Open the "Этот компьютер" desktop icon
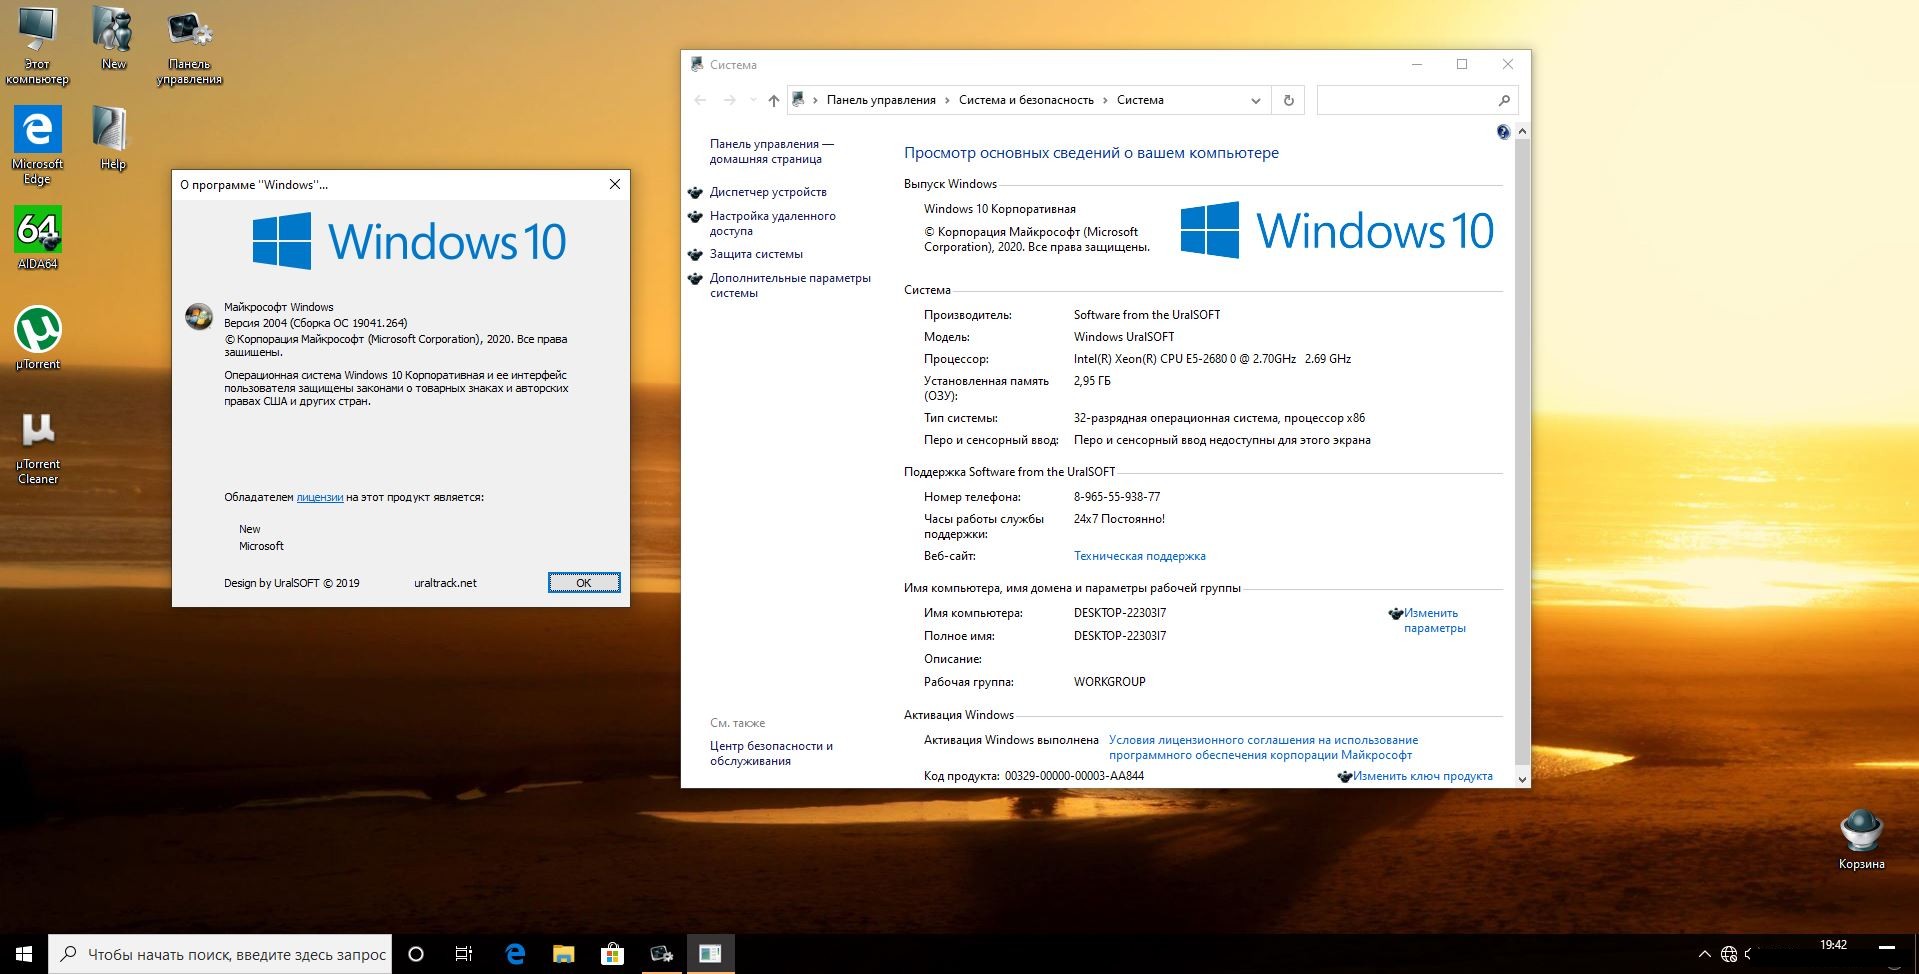 pyautogui.click(x=37, y=44)
